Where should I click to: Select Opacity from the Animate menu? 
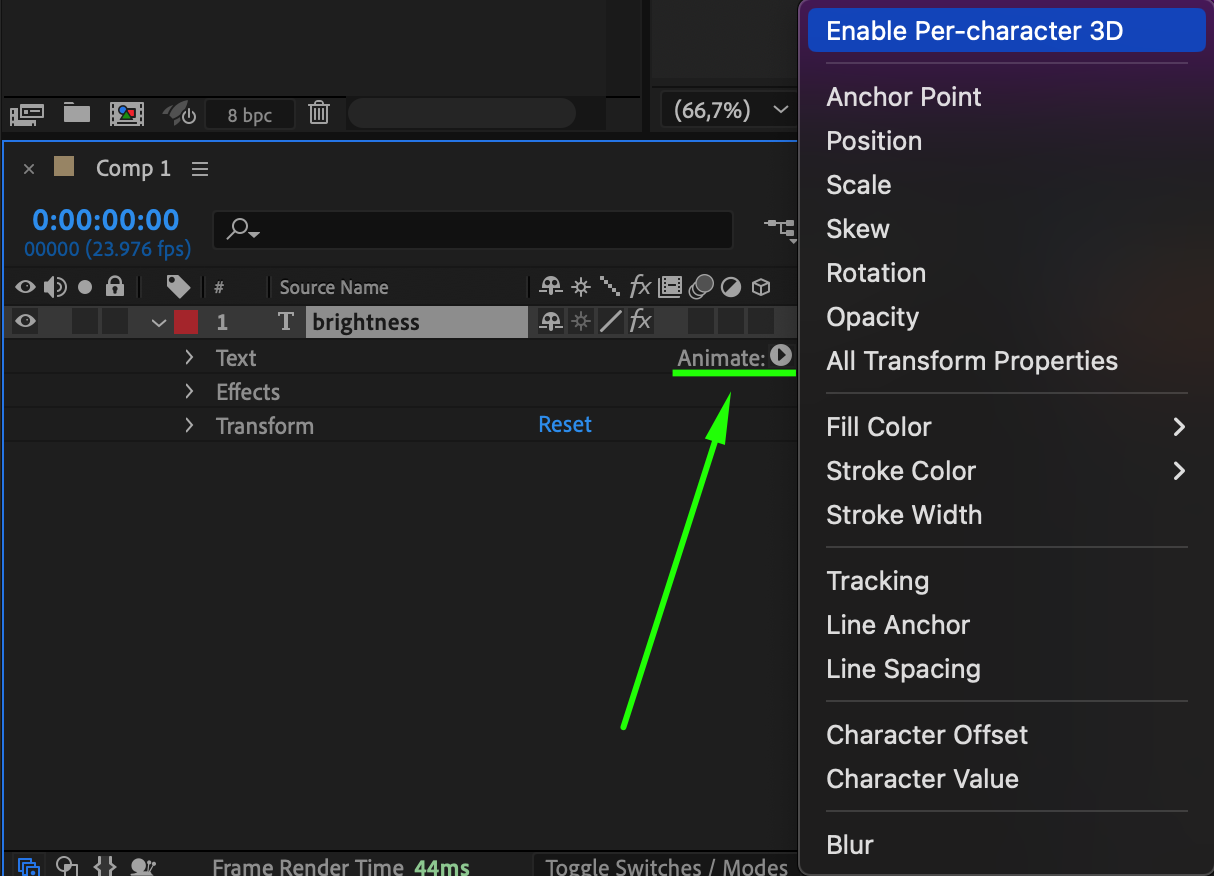tap(872, 317)
